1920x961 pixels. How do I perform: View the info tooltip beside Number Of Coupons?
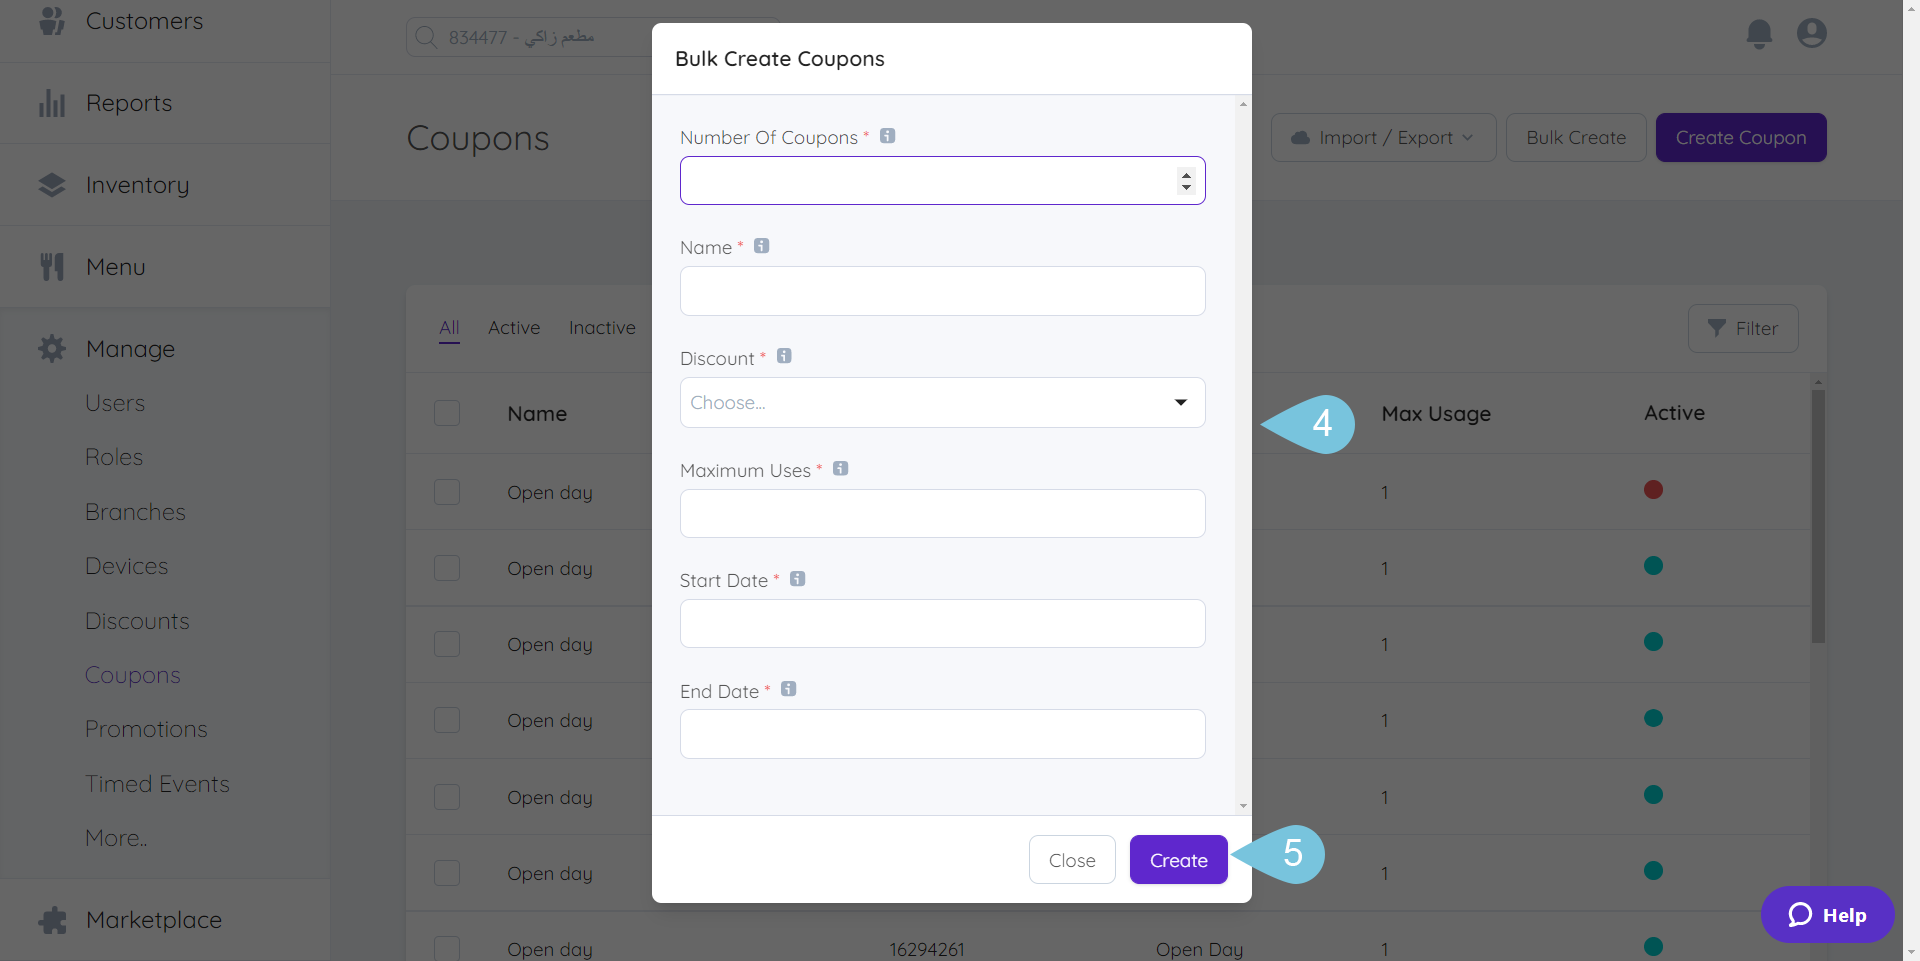(888, 135)
